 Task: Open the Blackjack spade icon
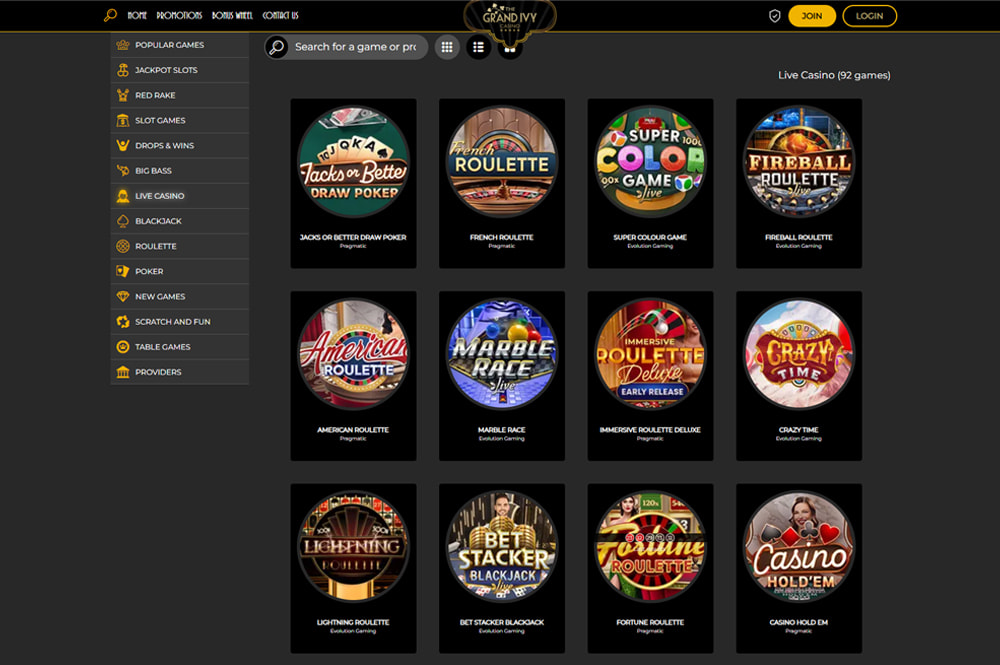[123, 221]
